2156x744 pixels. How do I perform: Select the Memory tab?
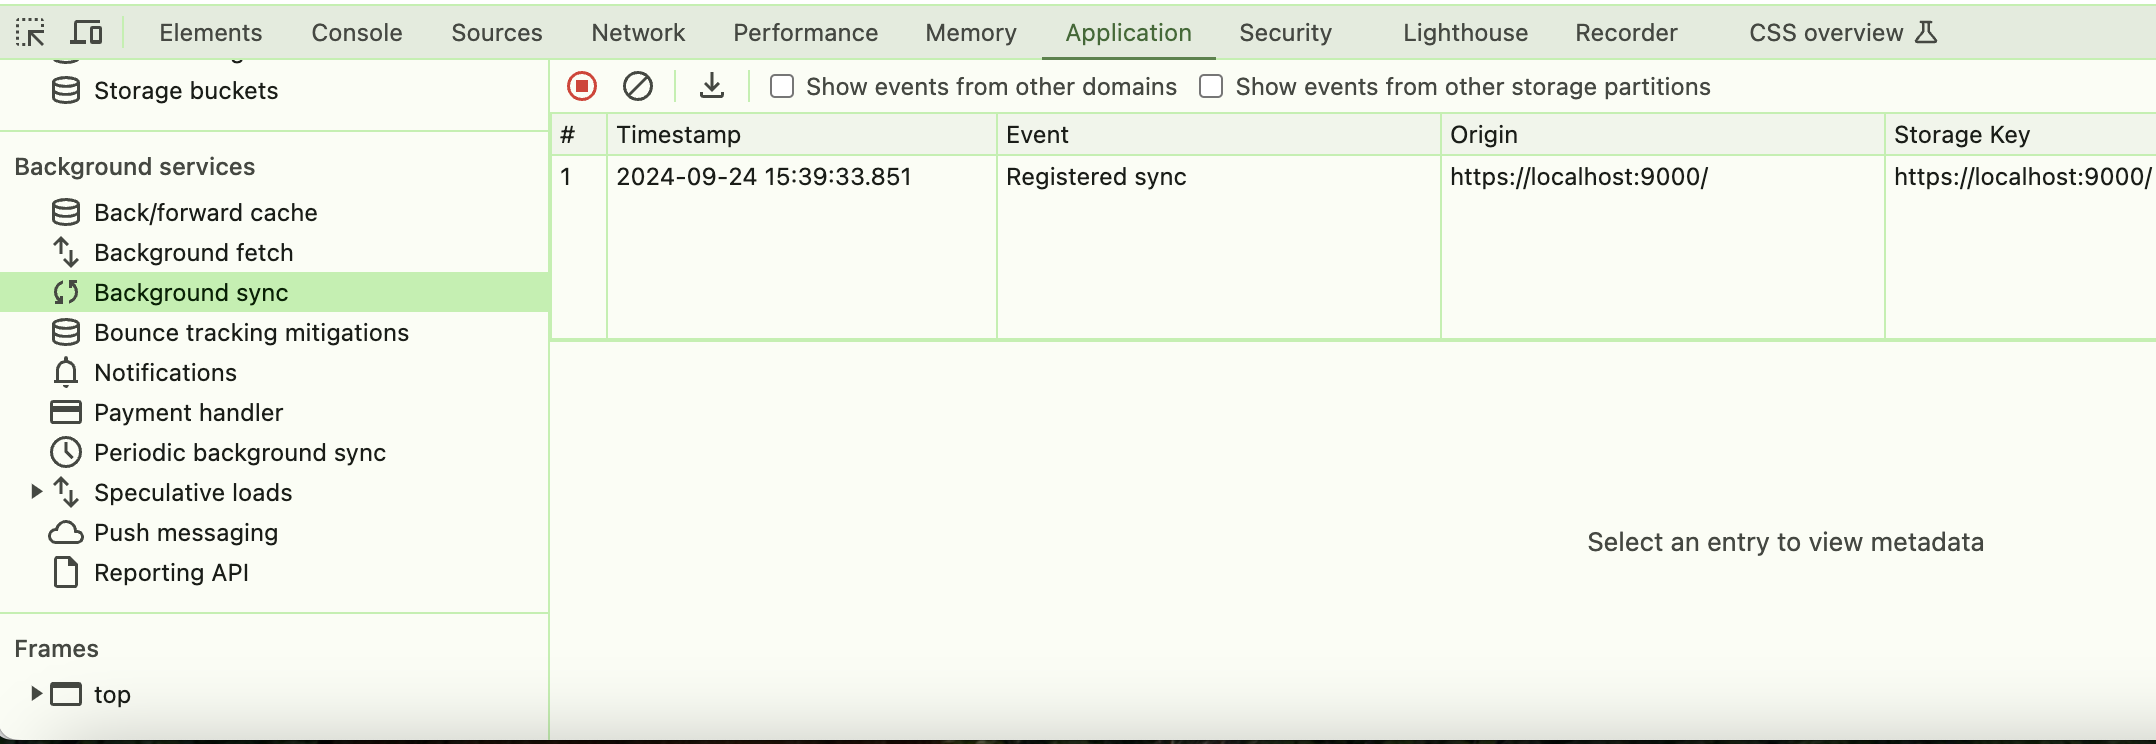[x=971, y=33]
